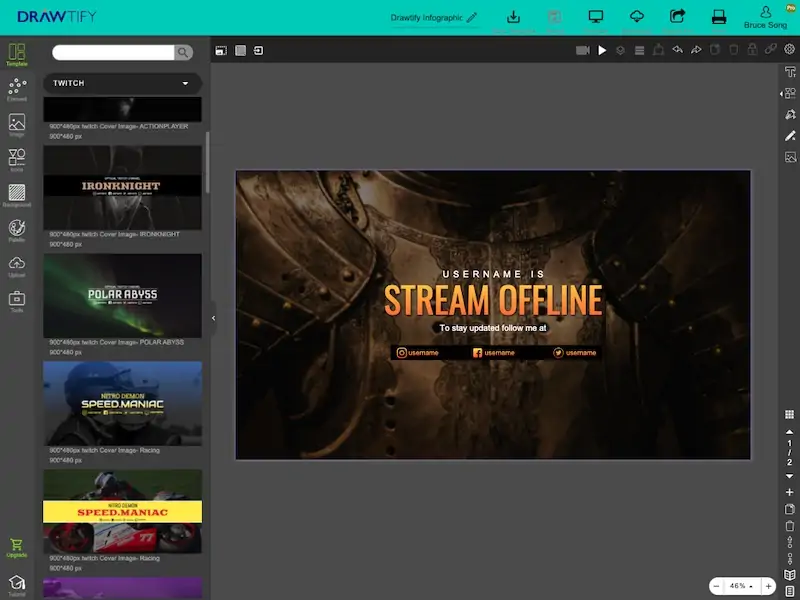
Task: Select the blue SPEED.MANIAC racing template
Action: (122, 403)
